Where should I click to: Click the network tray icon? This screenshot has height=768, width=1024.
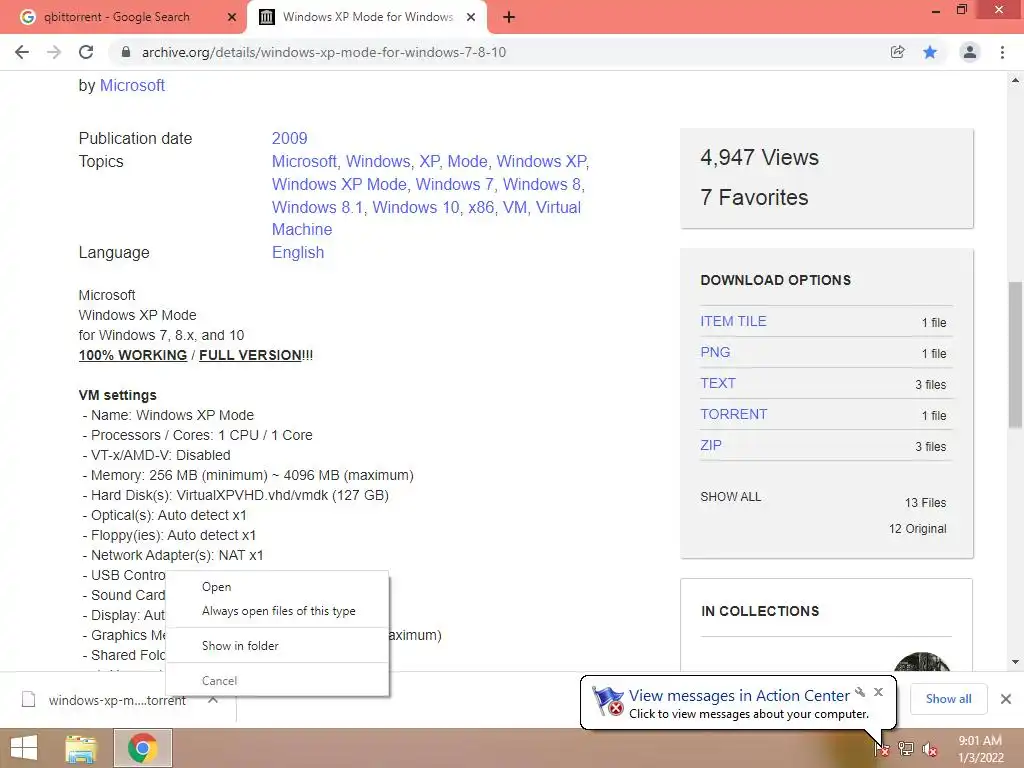coord(906,748)
